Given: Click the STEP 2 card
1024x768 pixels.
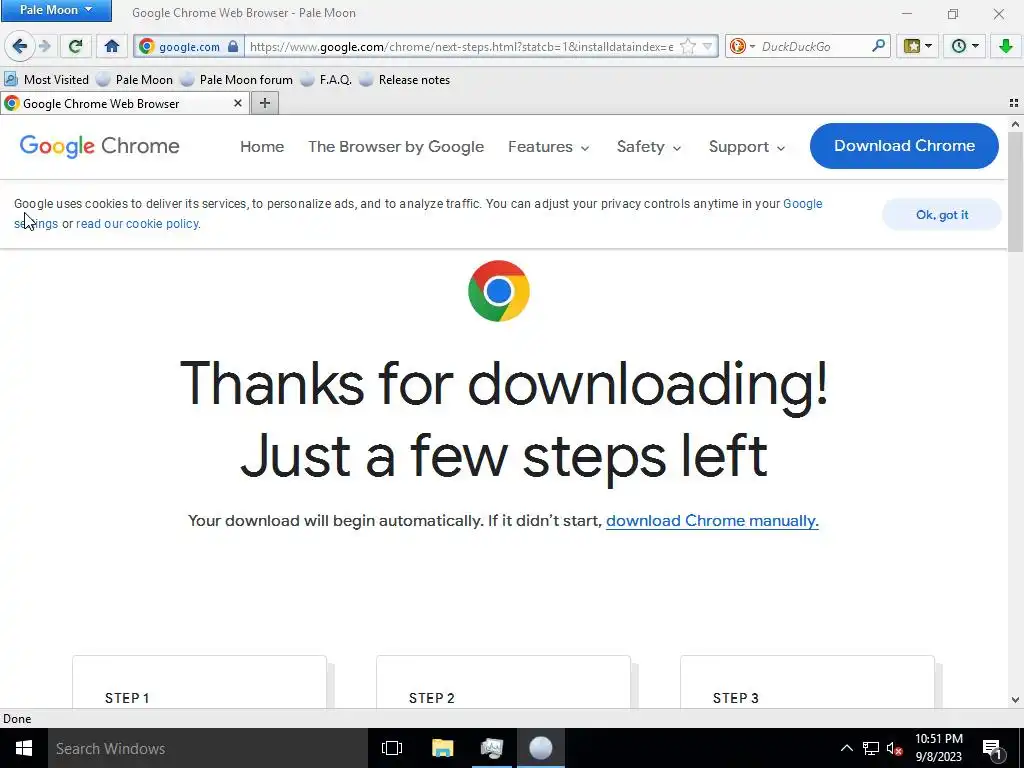Looking at the screenshot, I should 504,682.
